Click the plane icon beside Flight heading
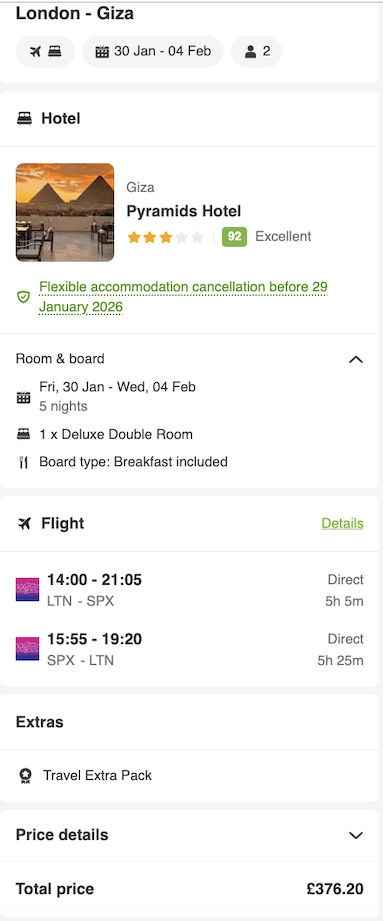The width and height of the screenshot is (383, 921). (24, 523)
